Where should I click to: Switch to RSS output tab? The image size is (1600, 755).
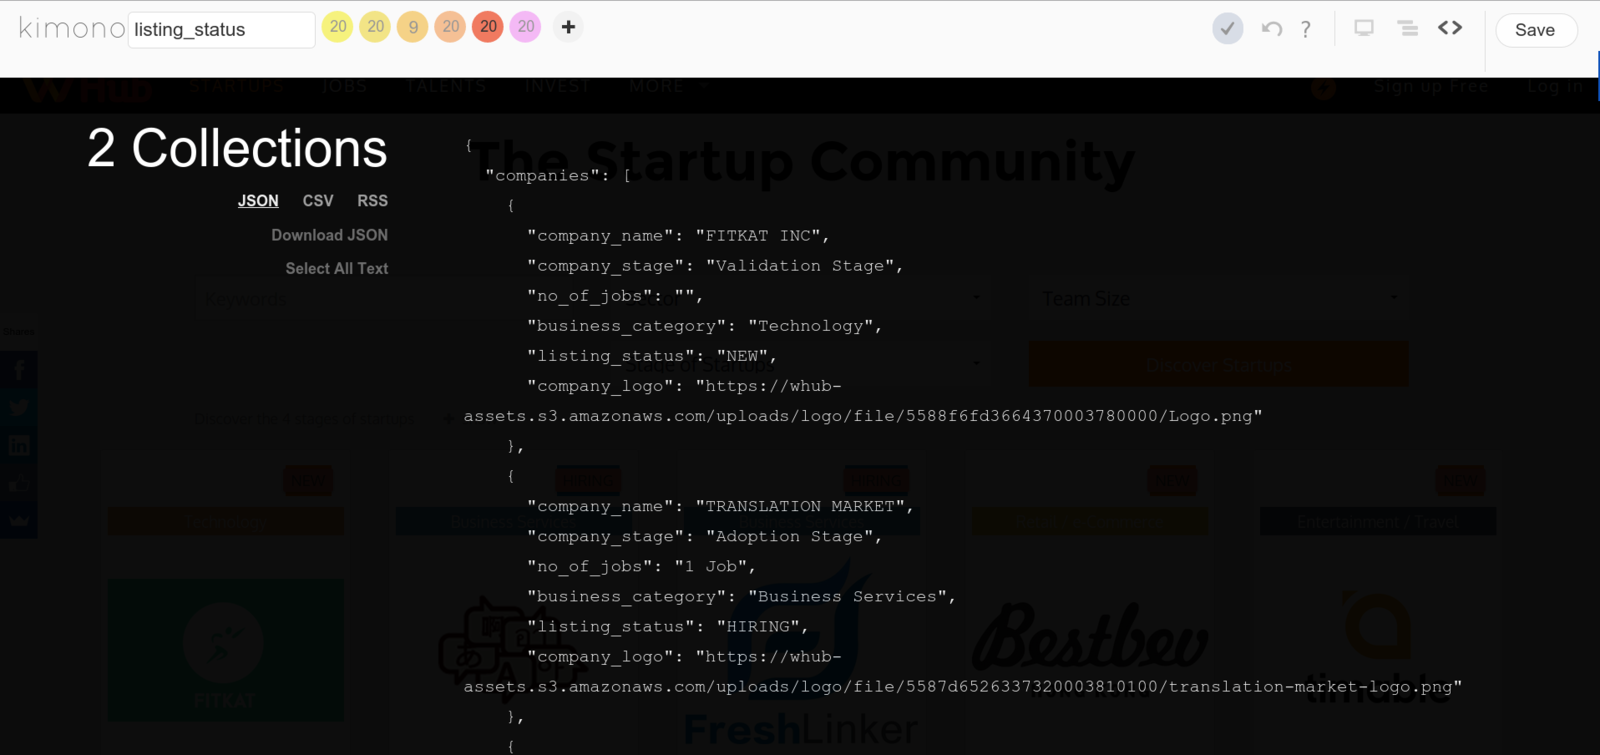(x=372, y=201)
